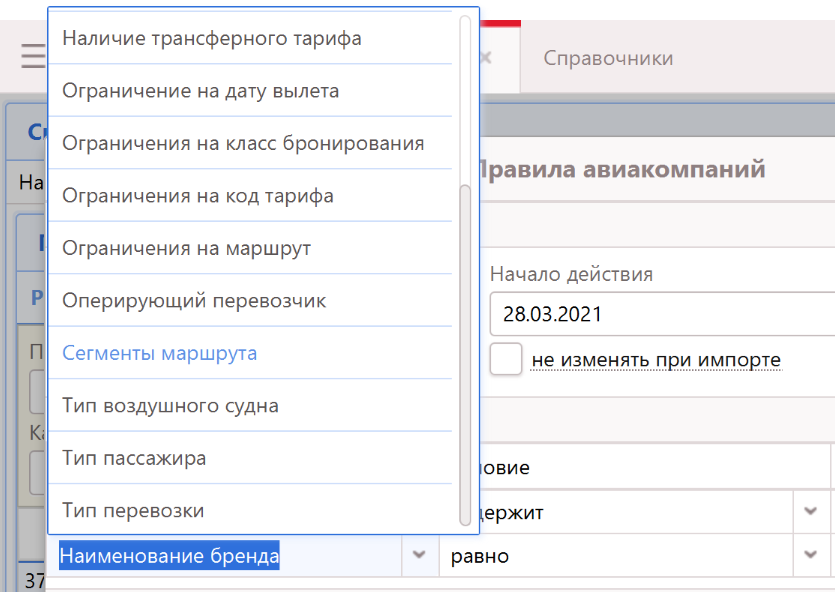
Task: Switch to the Справочники tab
Action: tap(608, 58)
